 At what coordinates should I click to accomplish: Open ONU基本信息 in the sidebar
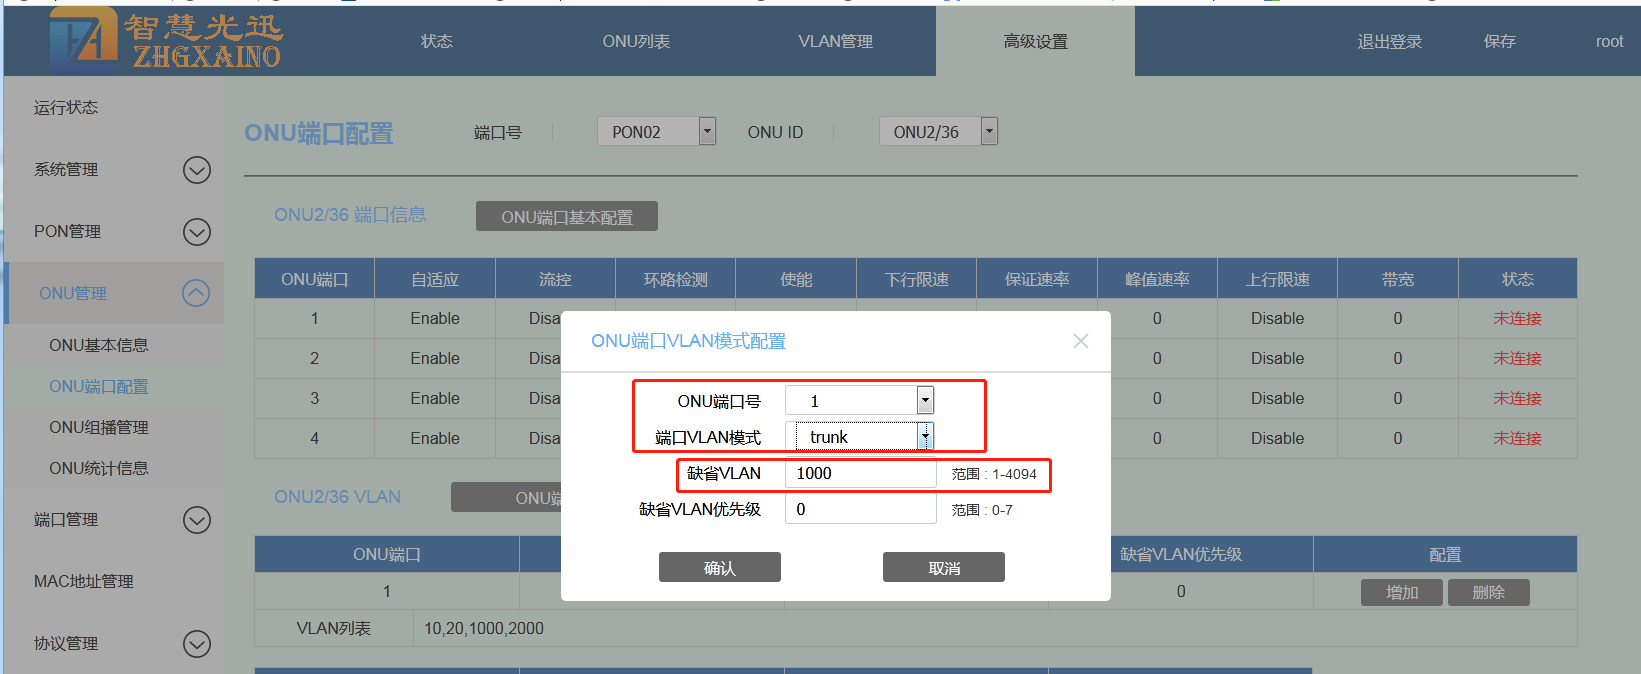(99, 345)
